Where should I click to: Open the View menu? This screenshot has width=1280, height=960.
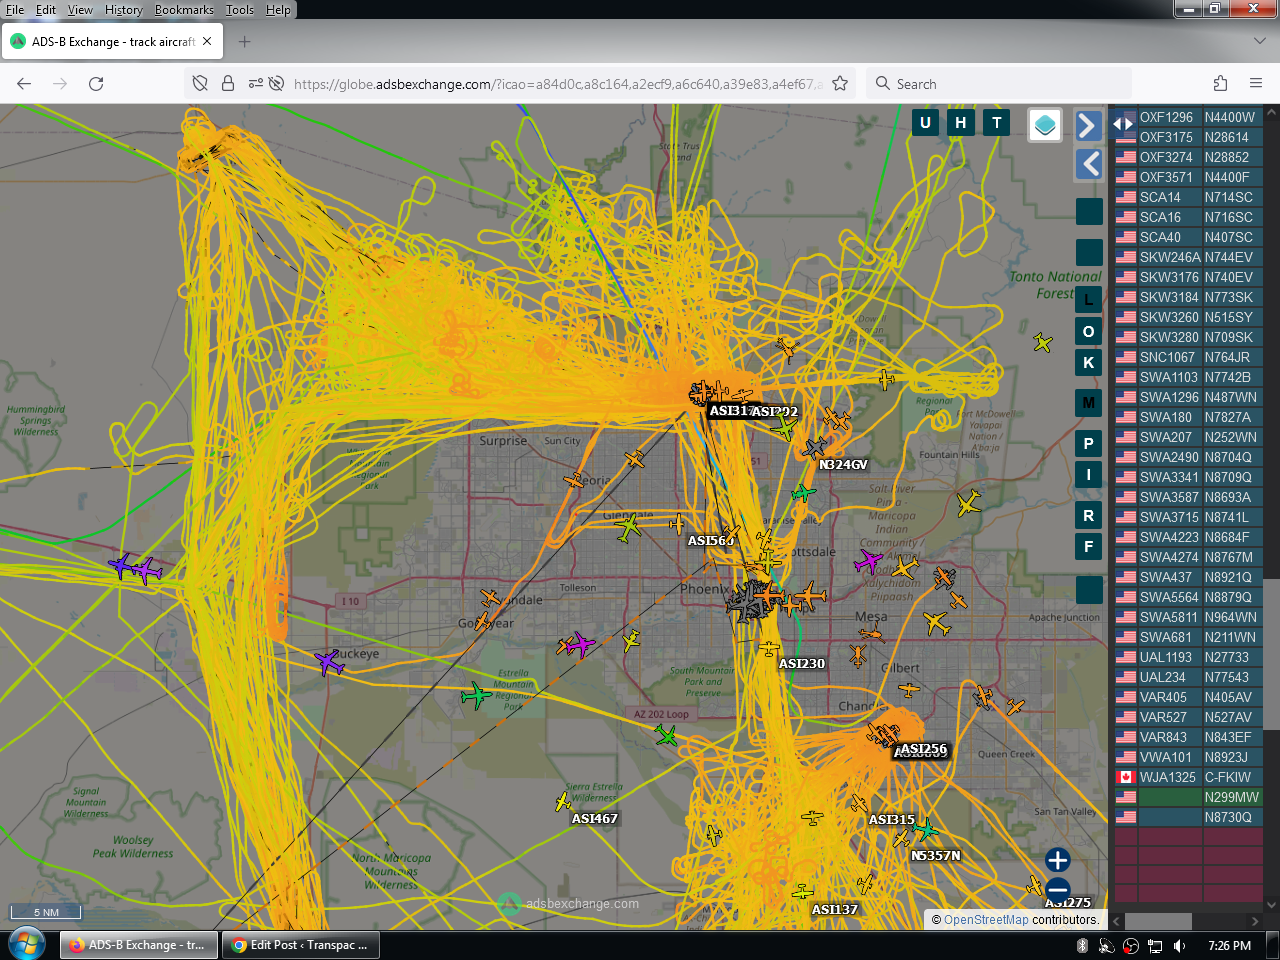tap(80, 10)
